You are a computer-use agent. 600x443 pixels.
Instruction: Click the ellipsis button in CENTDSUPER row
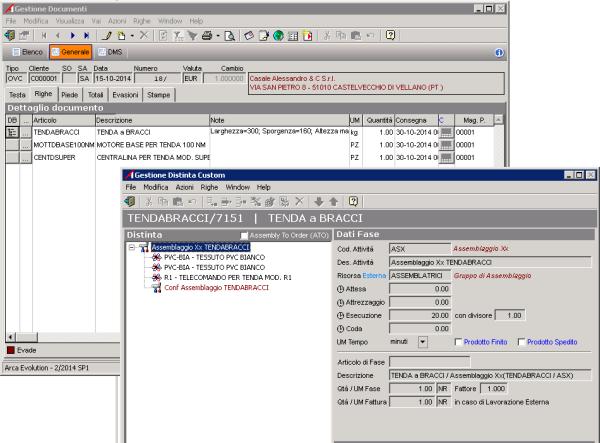click(x=26, y=158)
